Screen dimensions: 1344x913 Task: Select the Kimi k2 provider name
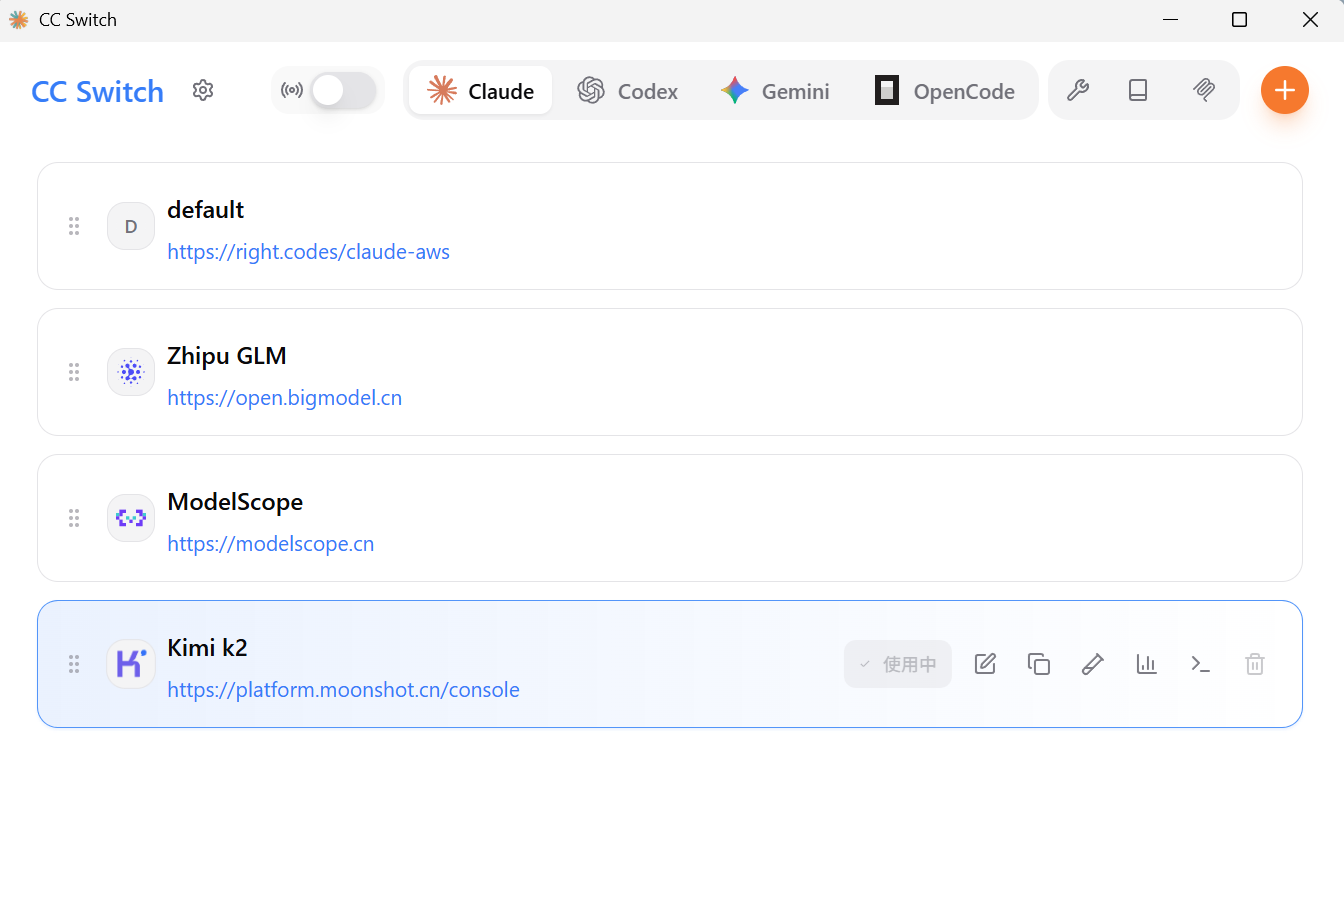click(207, 648)
